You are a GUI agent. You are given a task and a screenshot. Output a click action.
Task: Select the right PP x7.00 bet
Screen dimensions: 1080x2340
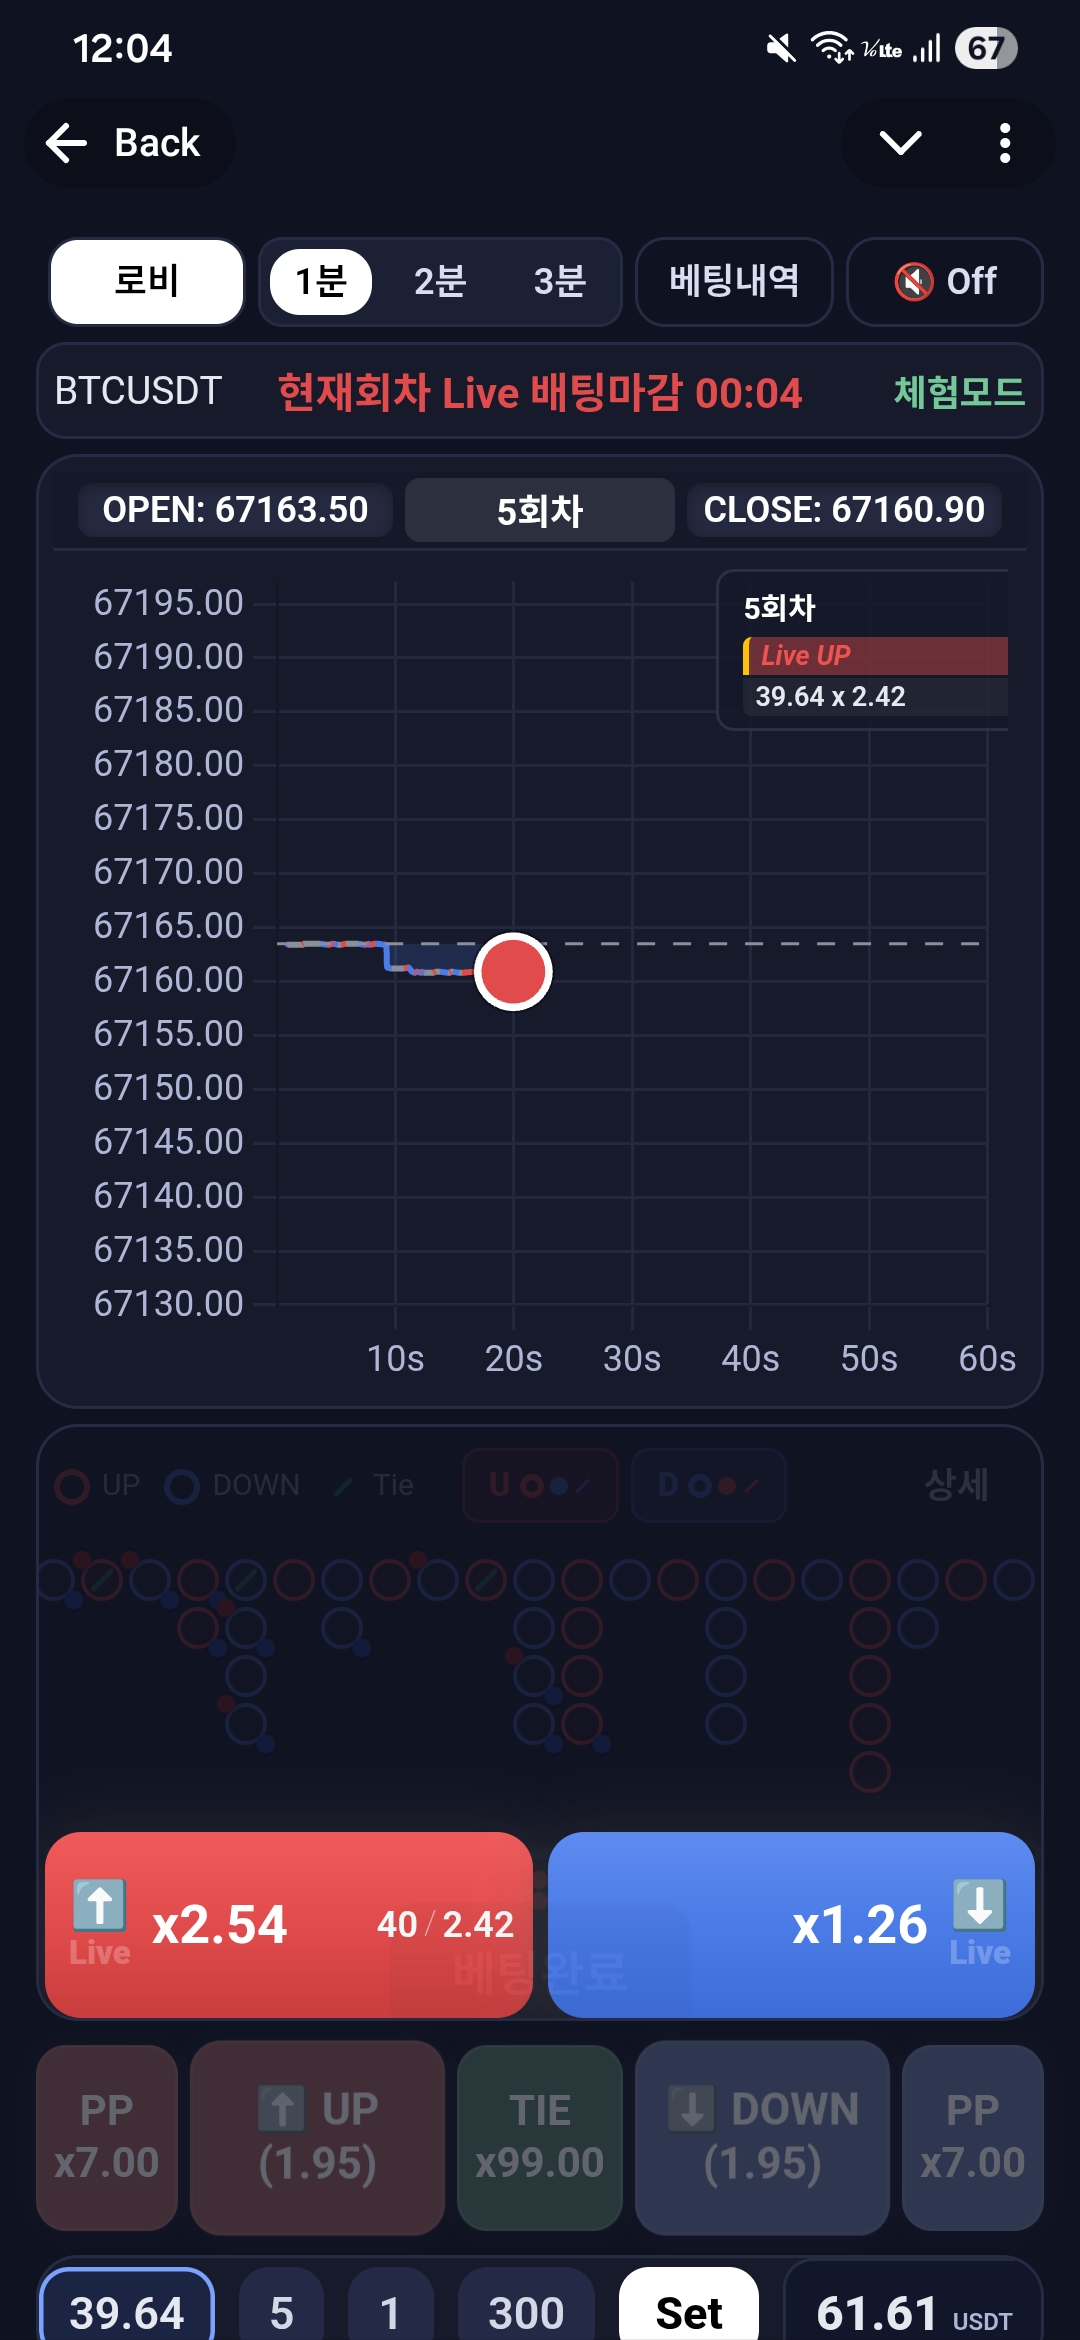coord(972,2137)
